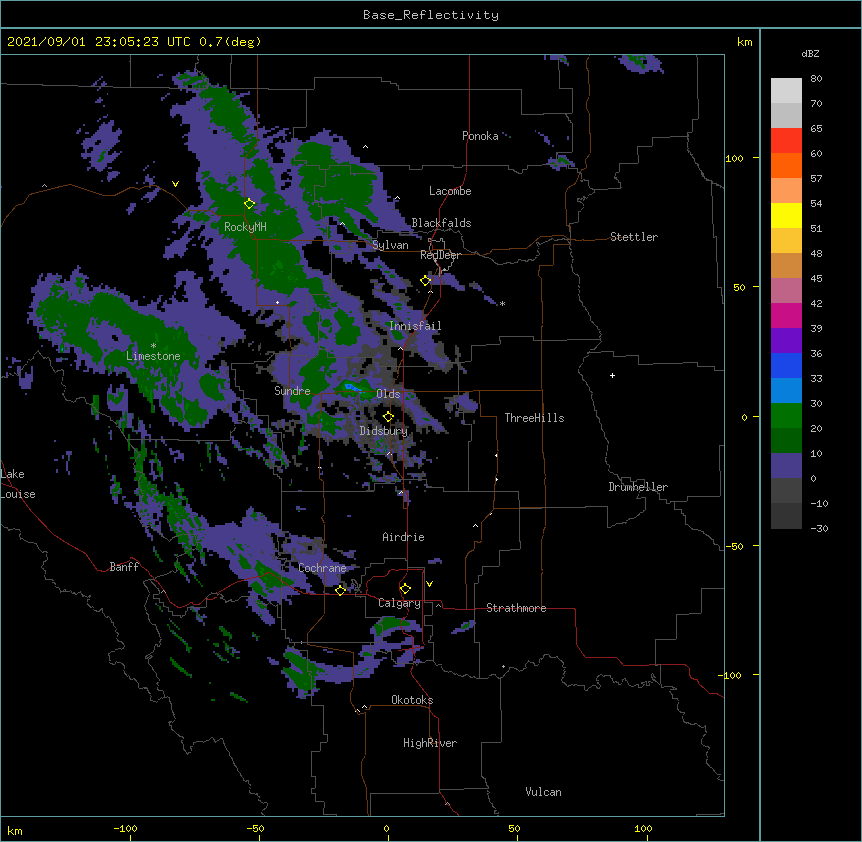Viewport: 862px width, 842px height.
Task: Click the Vulcan label
Action: (x=543, y=792)
